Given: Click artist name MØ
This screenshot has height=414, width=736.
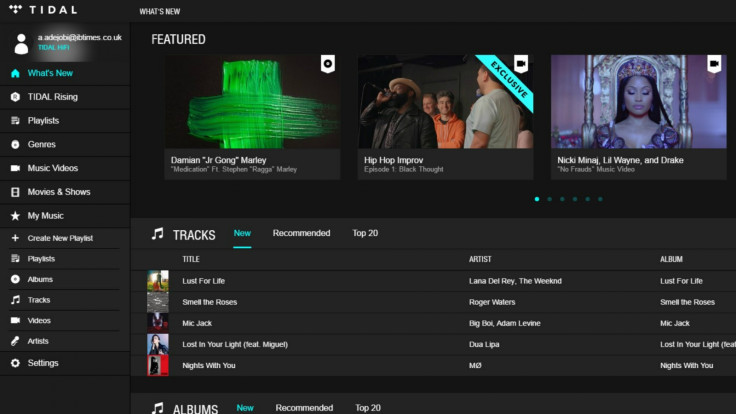Looking at the screenshot, I should [x=475, y=365].
